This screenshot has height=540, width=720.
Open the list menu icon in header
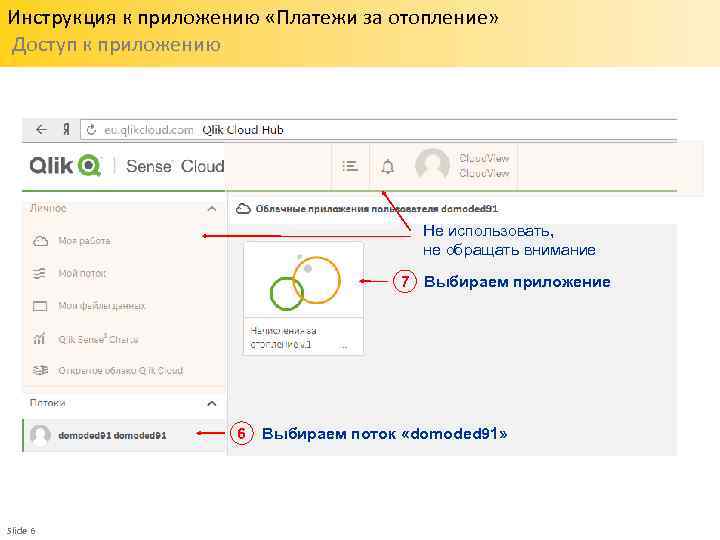click(x=350, y=166)
